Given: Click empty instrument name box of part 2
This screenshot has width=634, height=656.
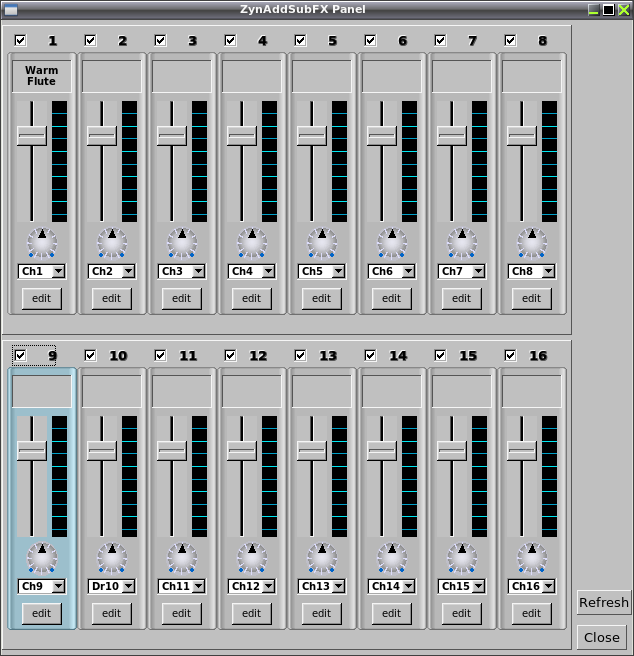Looking at the screenshot, I should coord(112,76).
